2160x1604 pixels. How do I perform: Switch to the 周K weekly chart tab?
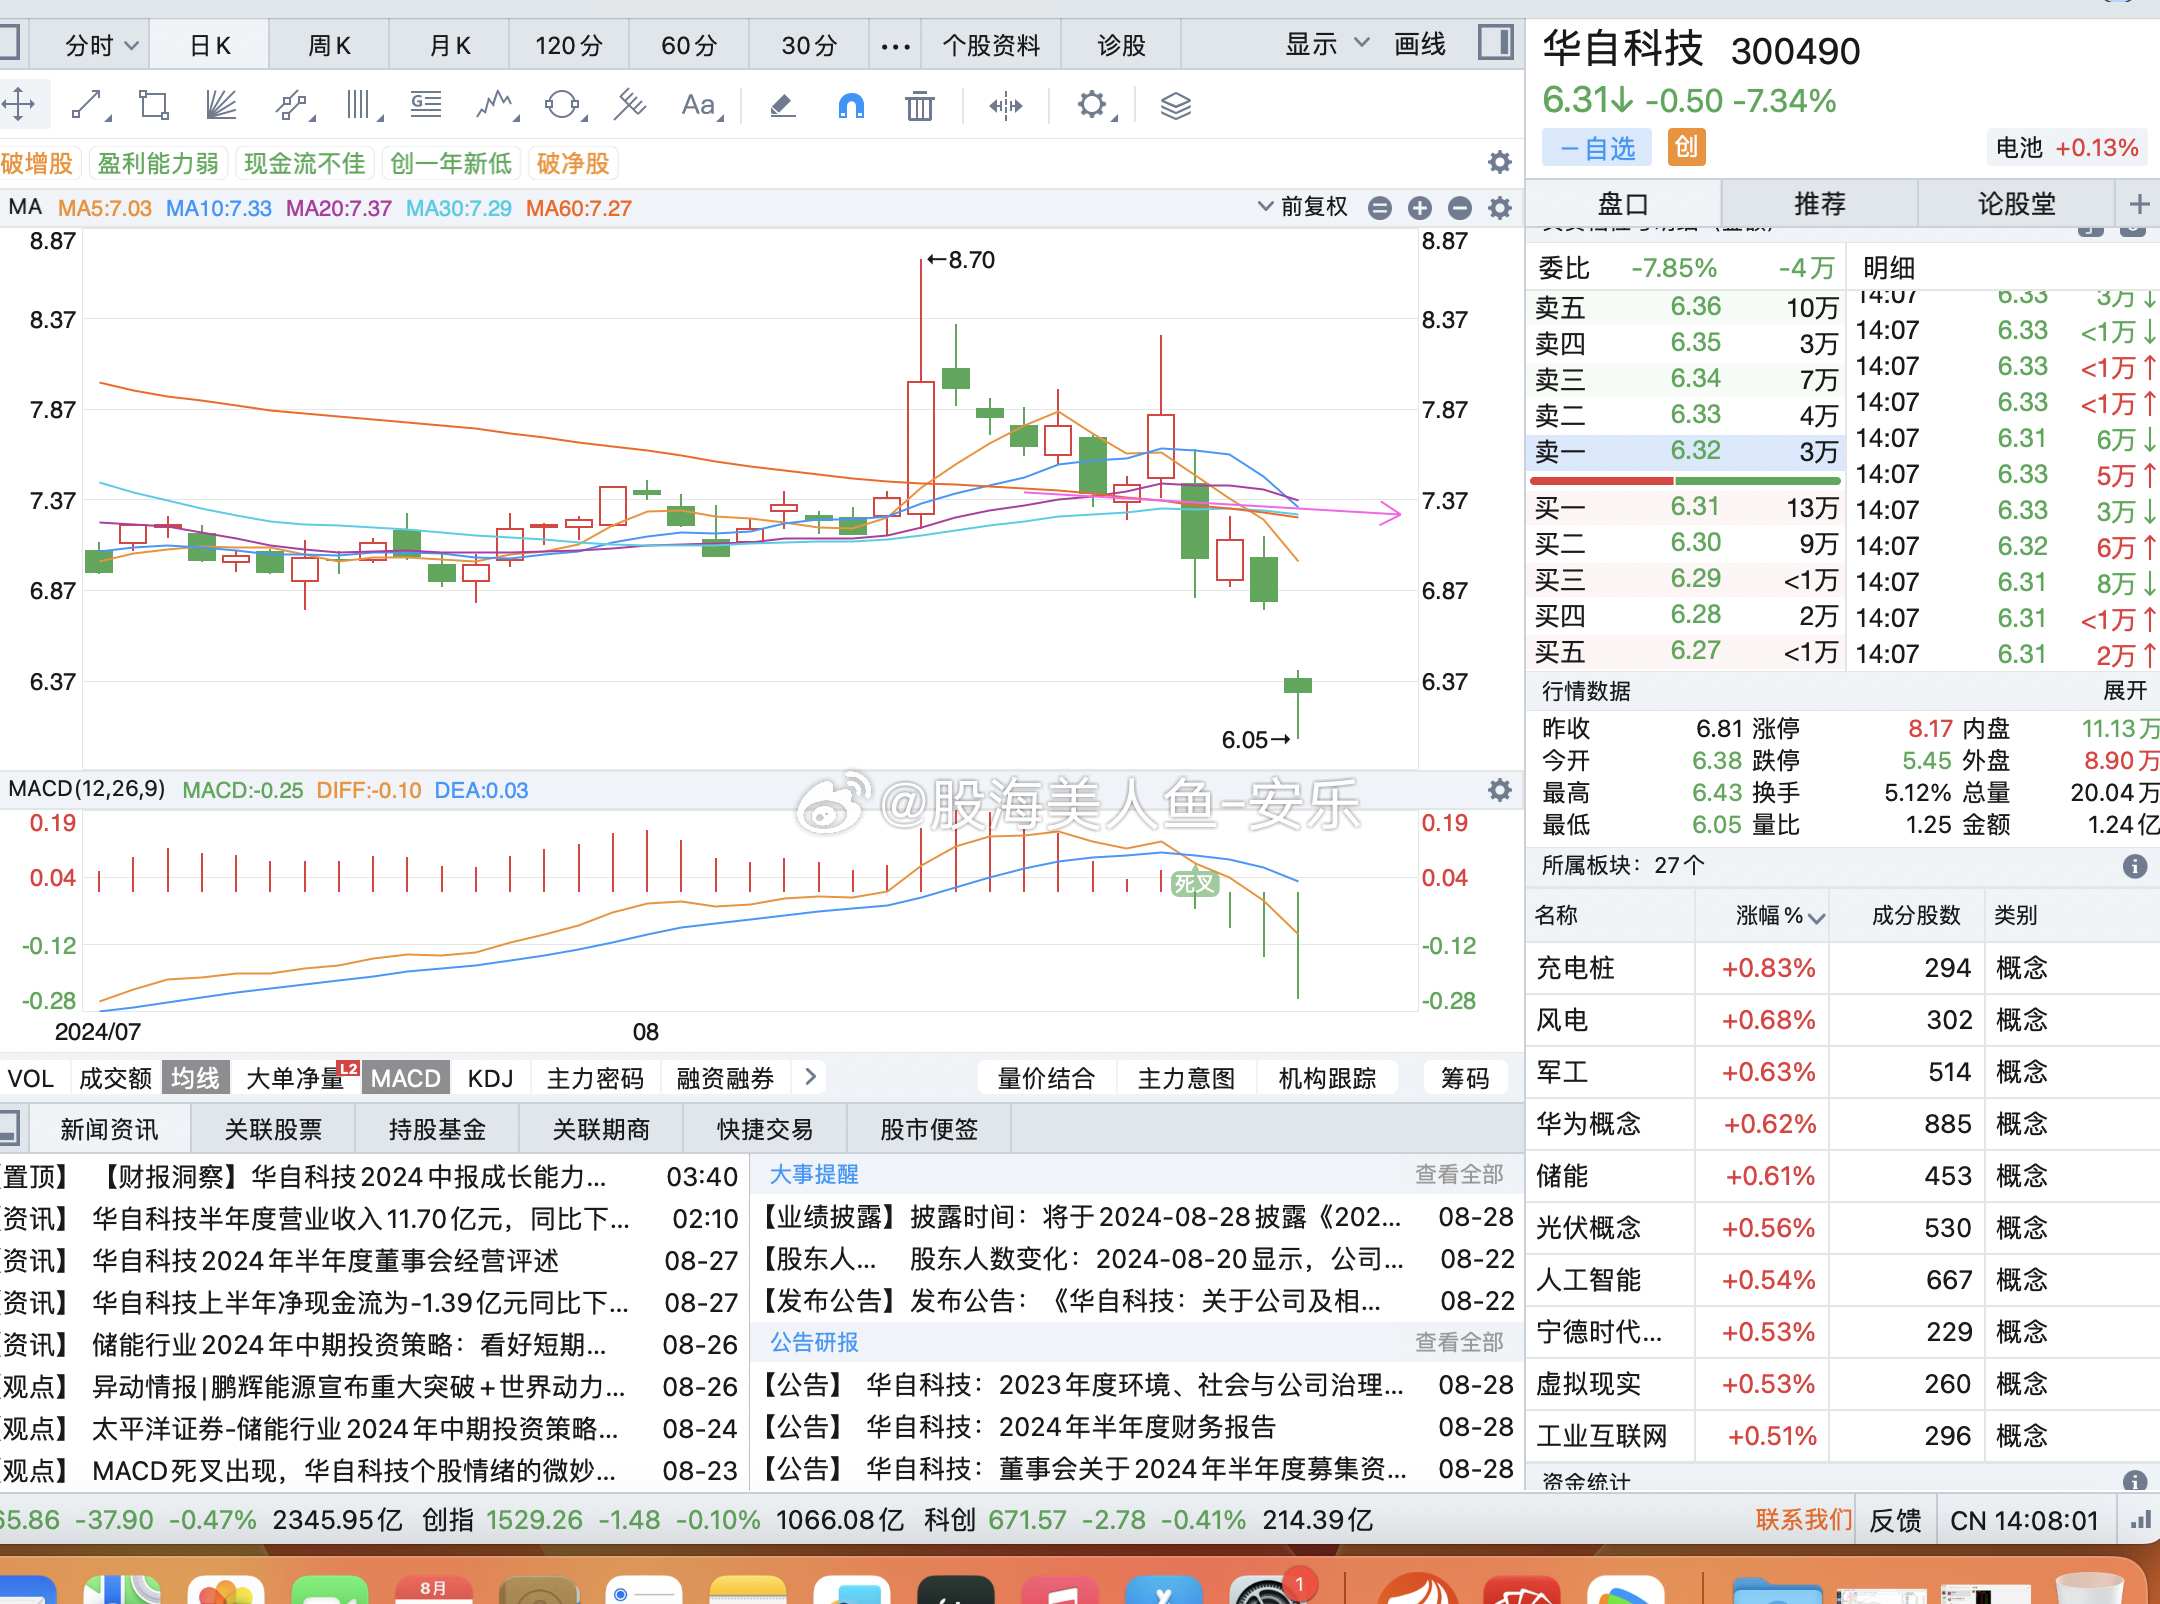[329, 45]
